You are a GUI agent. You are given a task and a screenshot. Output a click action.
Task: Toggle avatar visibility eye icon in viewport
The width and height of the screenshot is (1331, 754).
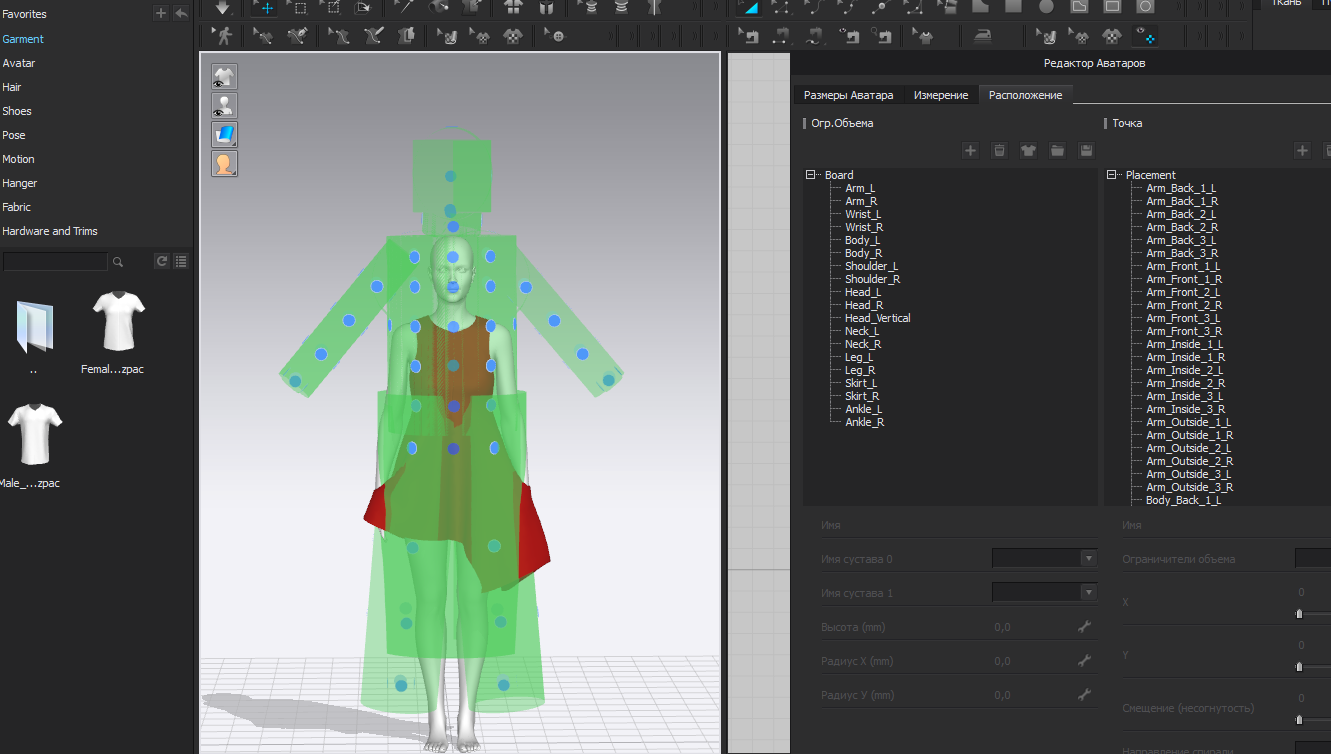pyautogui.click(x=224, y=106)
